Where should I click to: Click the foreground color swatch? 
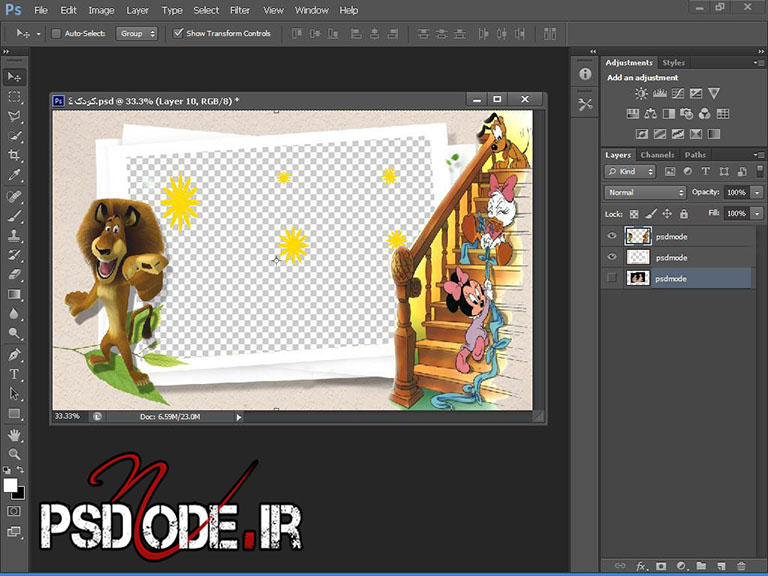coord(10,485)
